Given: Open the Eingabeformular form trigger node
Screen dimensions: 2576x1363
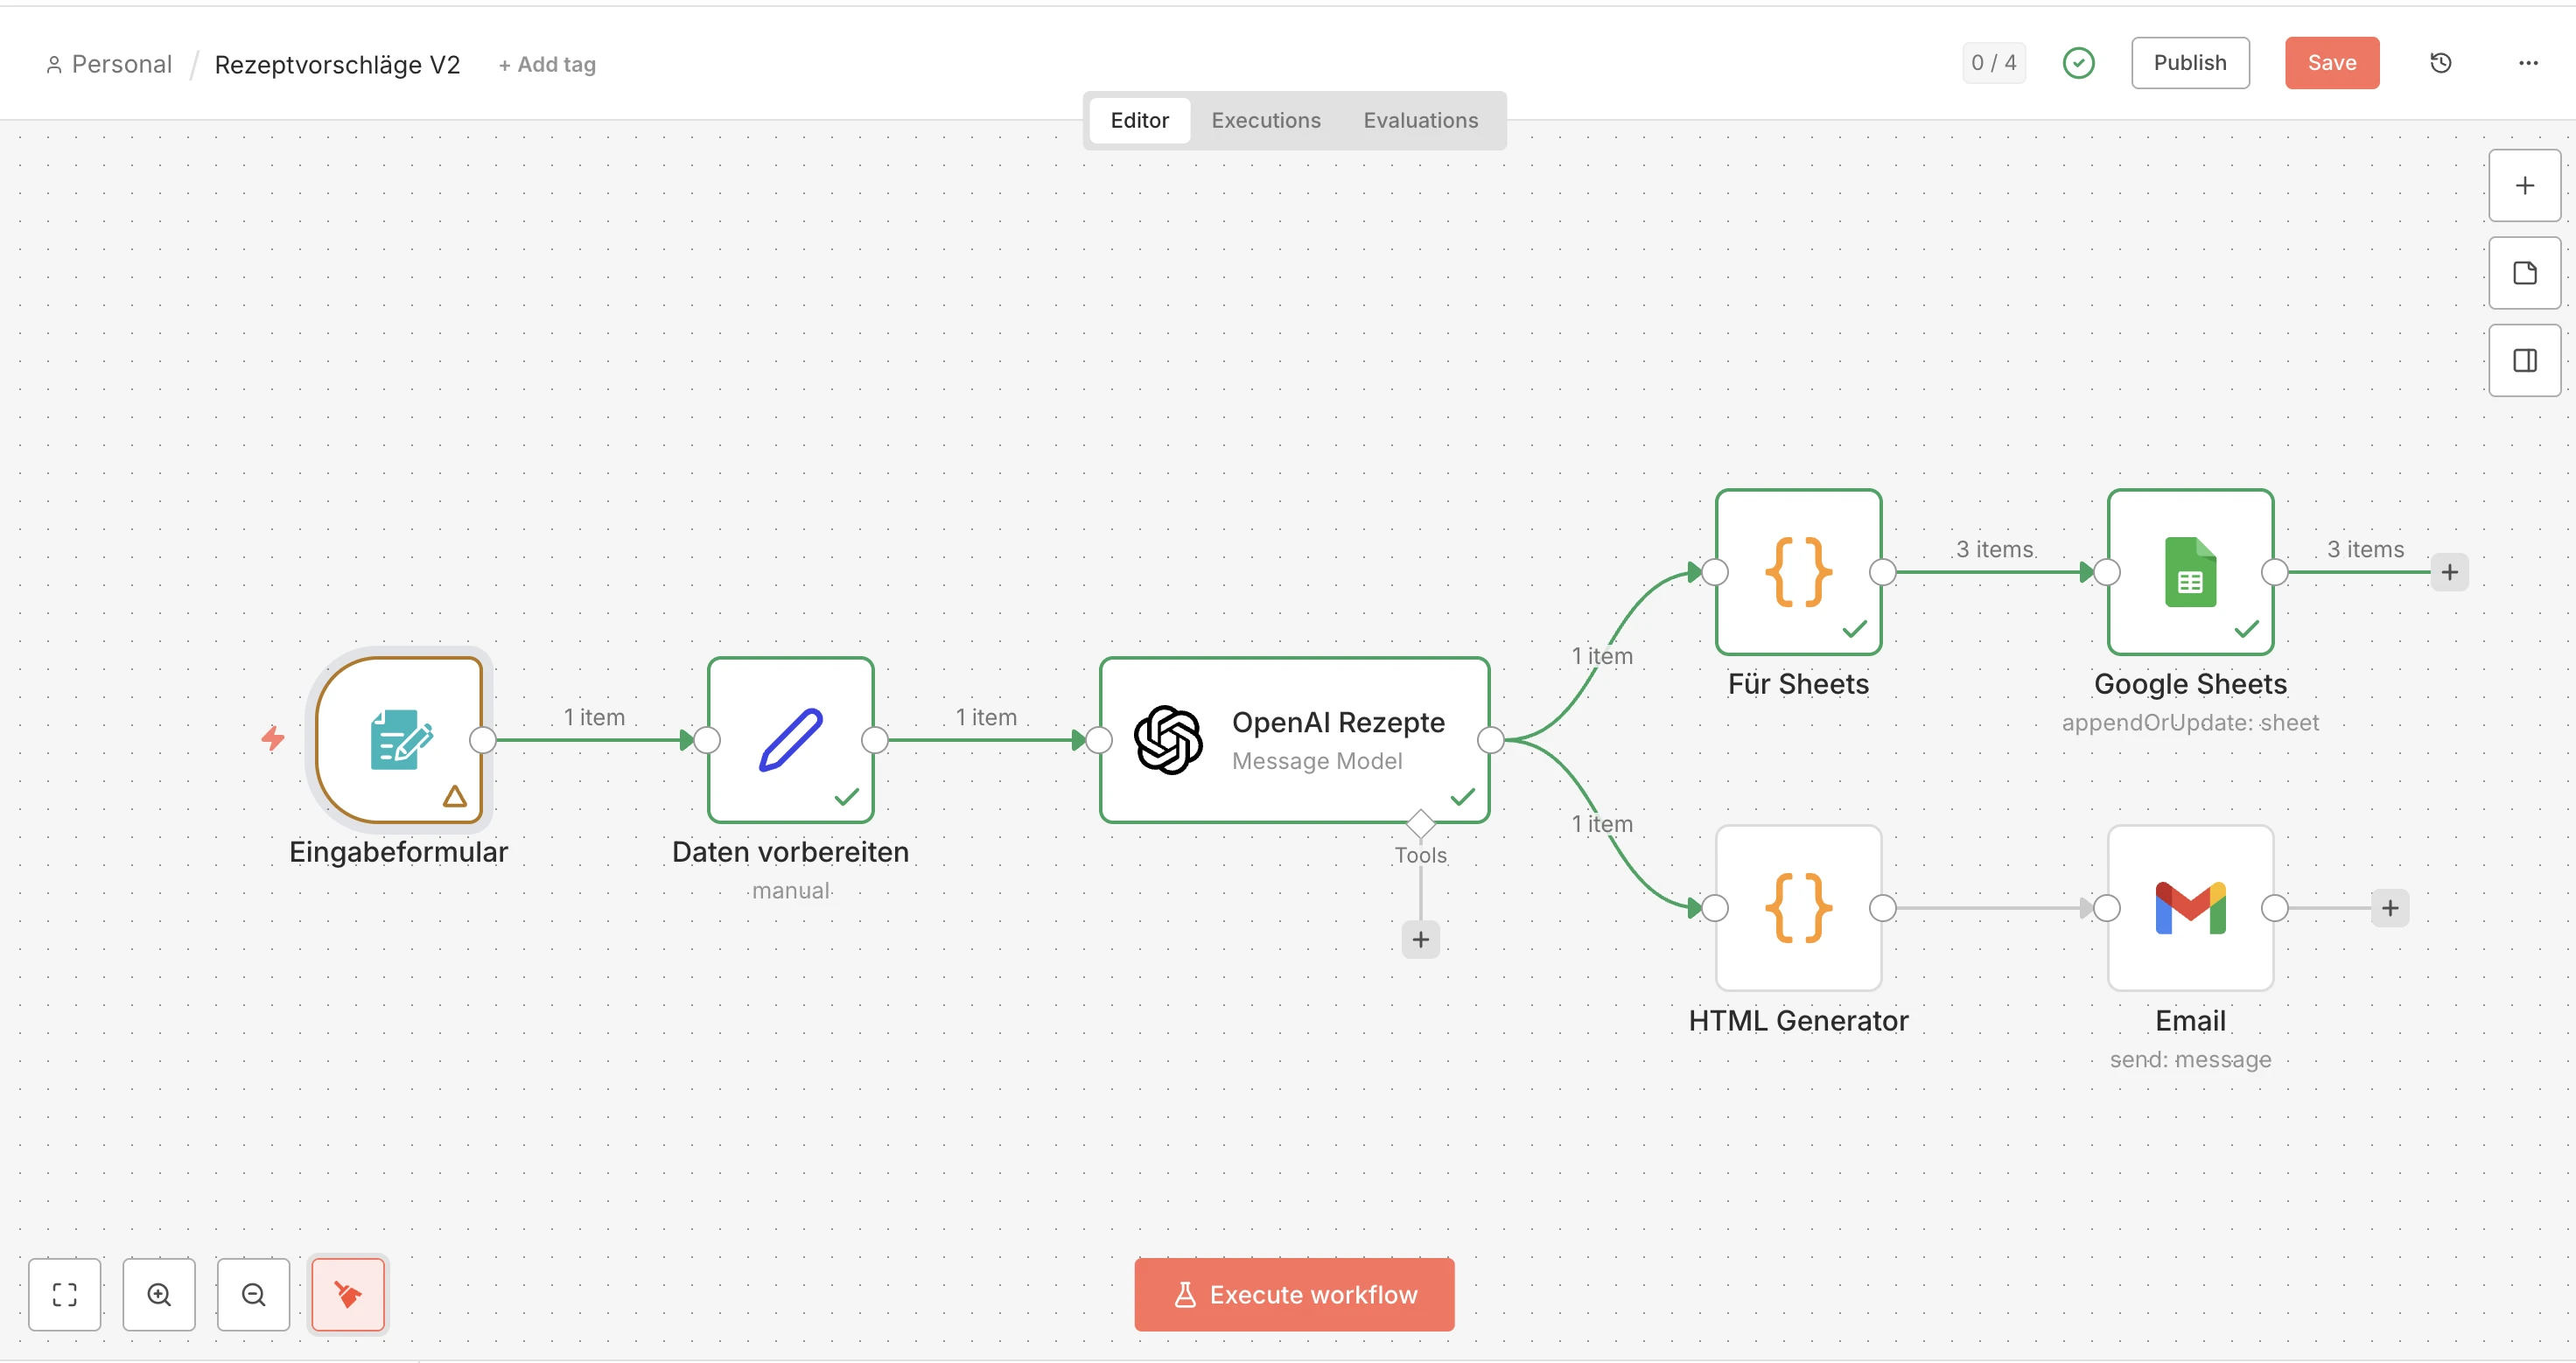Looking at the screenshot, I should pos(399,740).
